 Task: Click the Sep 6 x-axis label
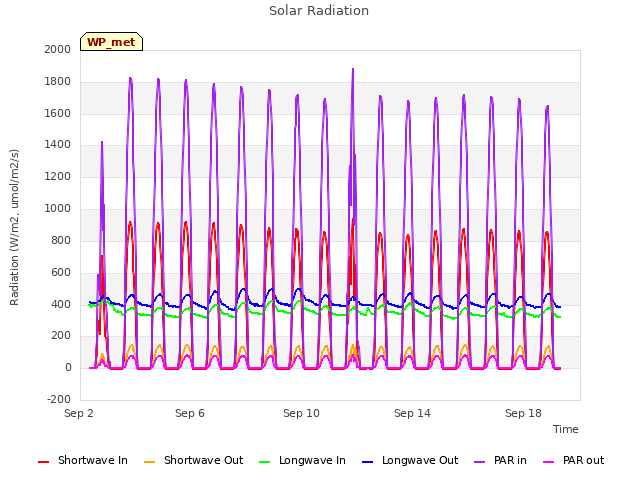coord(190,413)
